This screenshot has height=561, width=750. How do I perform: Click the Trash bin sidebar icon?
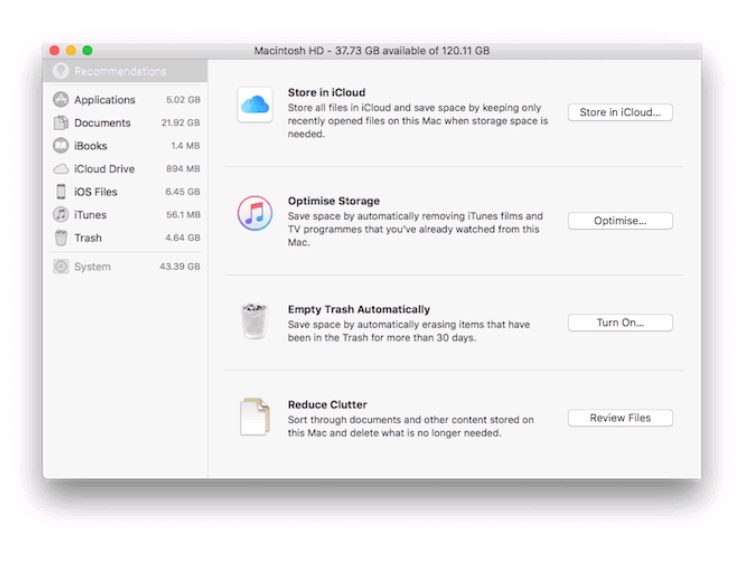pos(61,237)
